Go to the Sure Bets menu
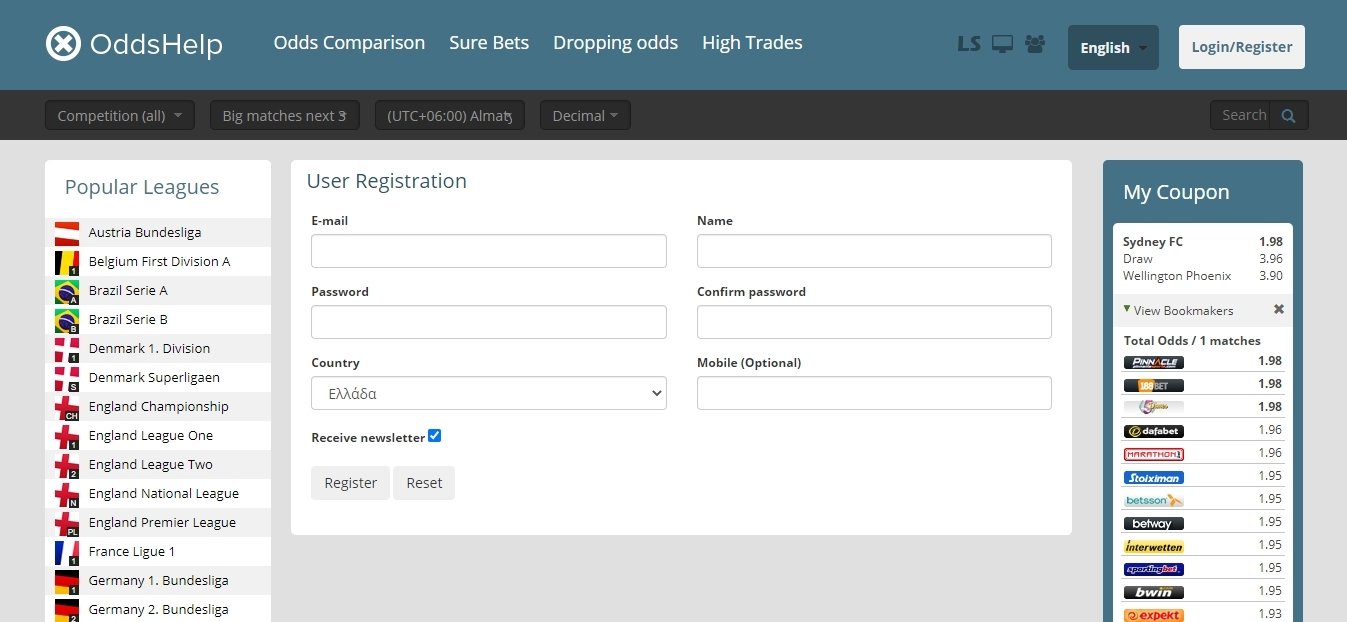Viewport: 1347px width, 622px height. [x=489, y=43]
